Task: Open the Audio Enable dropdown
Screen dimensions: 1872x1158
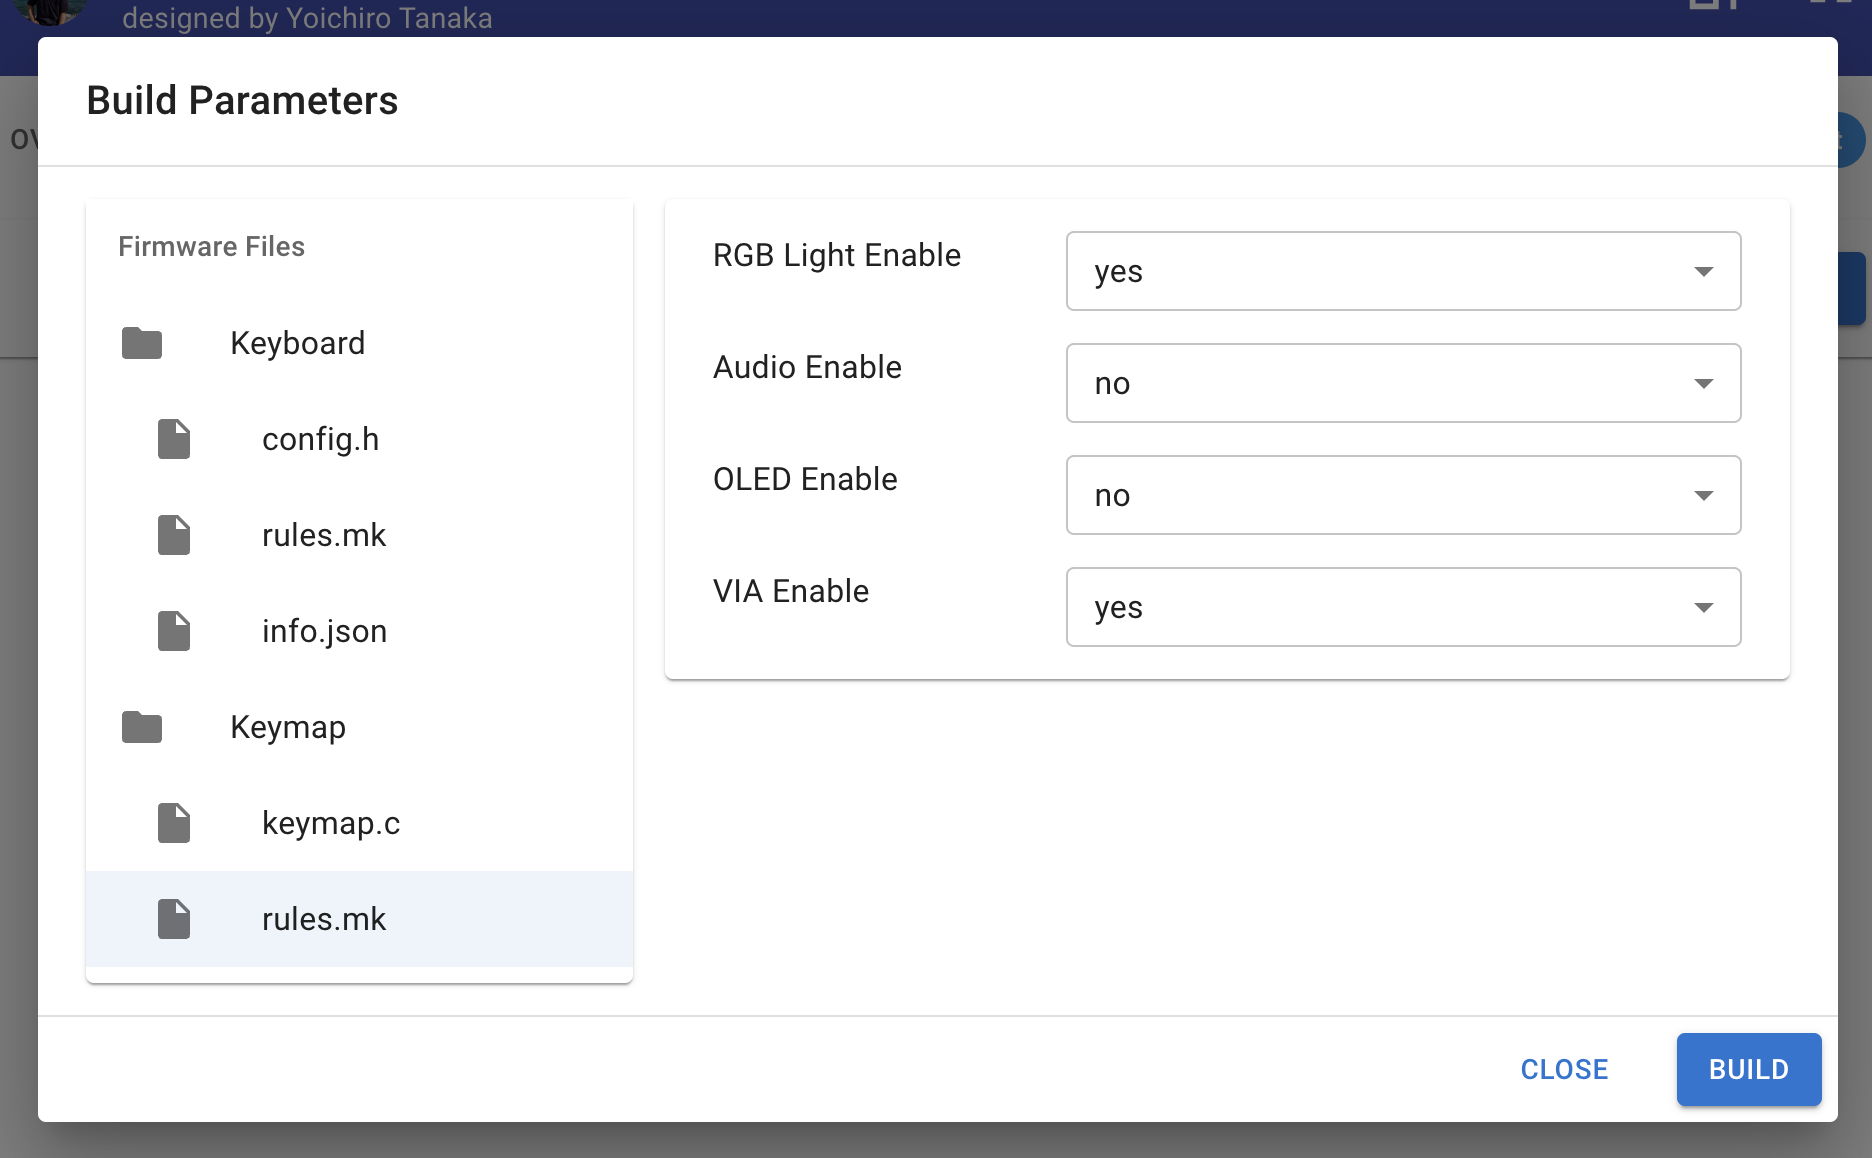Action: coord(1402,383)
